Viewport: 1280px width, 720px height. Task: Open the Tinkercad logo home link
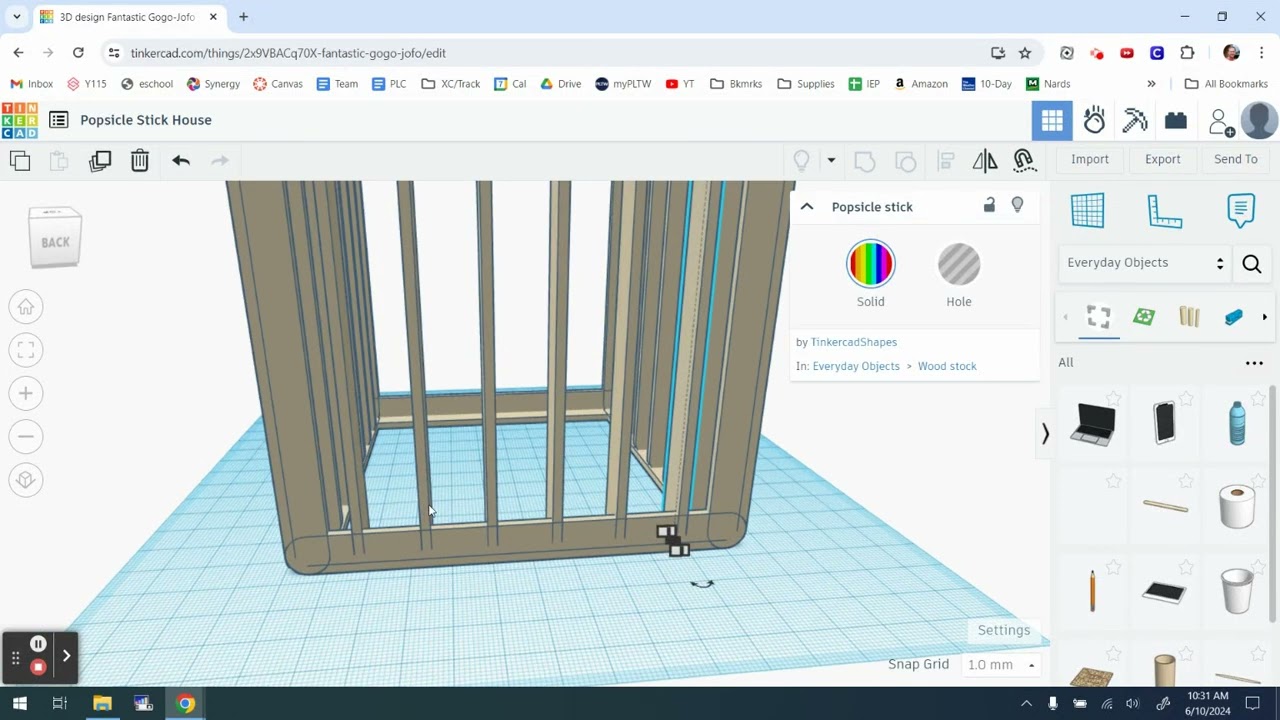20,120
